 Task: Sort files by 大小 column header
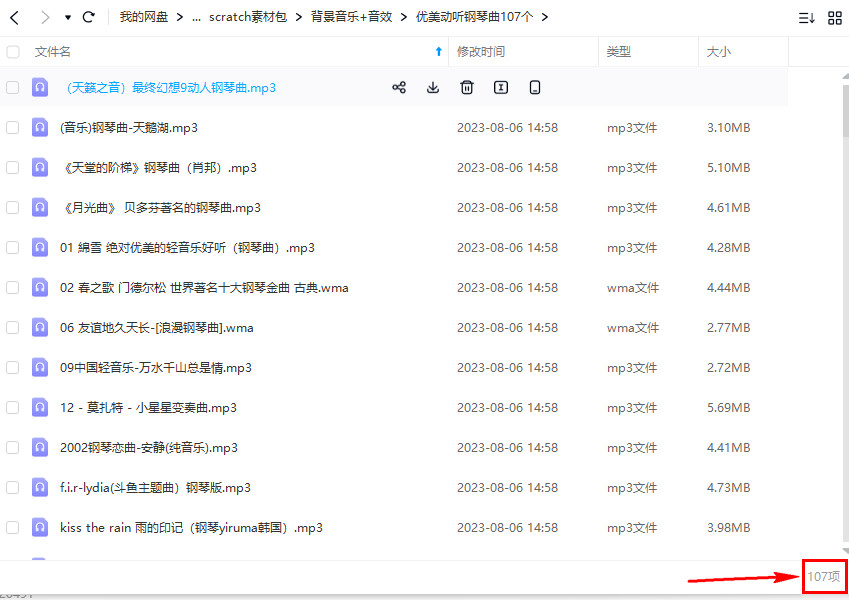pos(719,52)
